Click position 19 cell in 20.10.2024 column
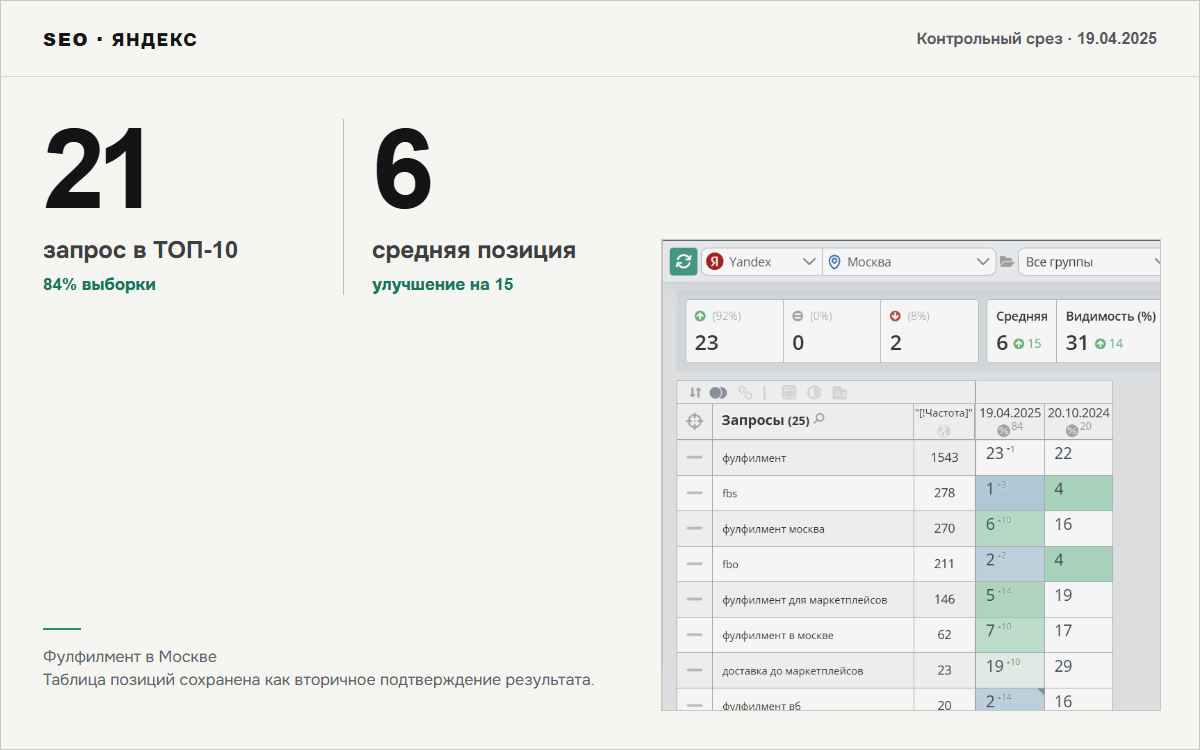 [x=1078, y=599]
